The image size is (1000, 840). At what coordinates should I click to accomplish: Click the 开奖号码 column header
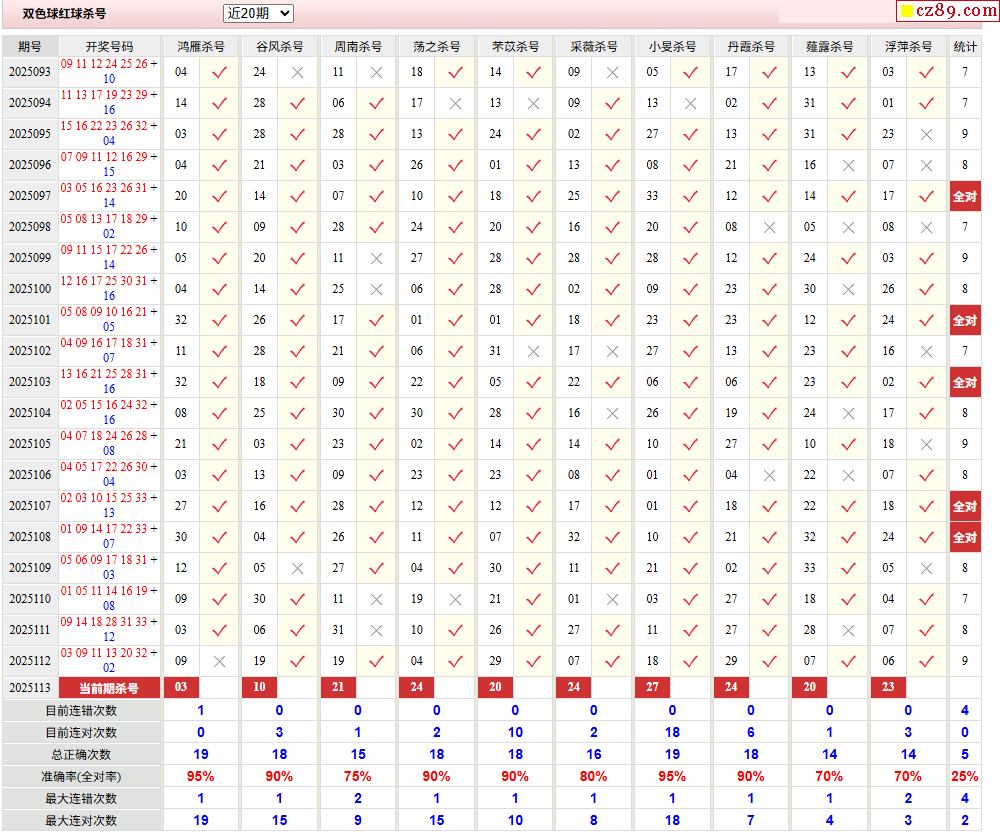point(110,47)
